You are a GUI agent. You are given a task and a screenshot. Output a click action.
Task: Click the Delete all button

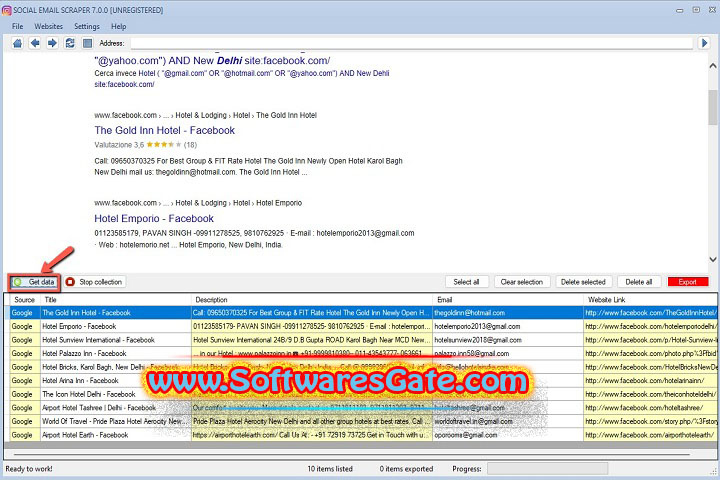639,282
